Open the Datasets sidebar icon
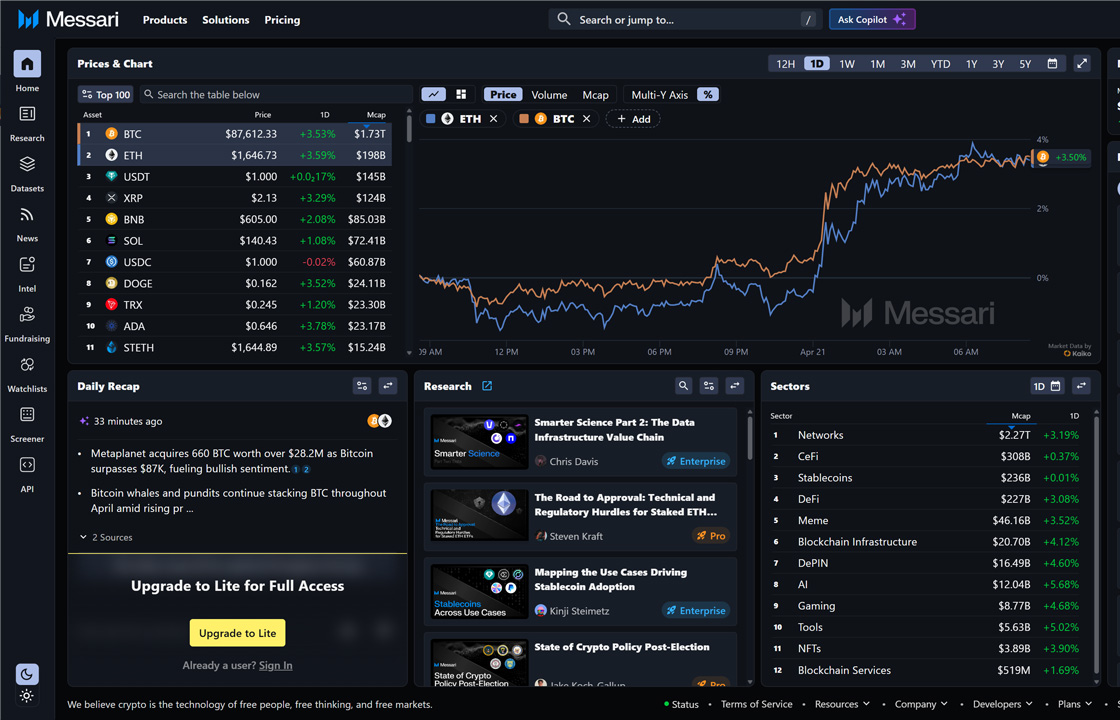The width and height of the screenshot is (1120, 720). 27,164
